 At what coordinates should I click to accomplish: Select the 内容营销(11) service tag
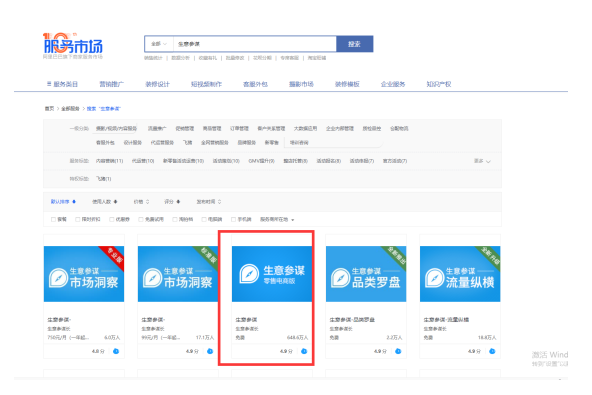click(x=109, y=161)
